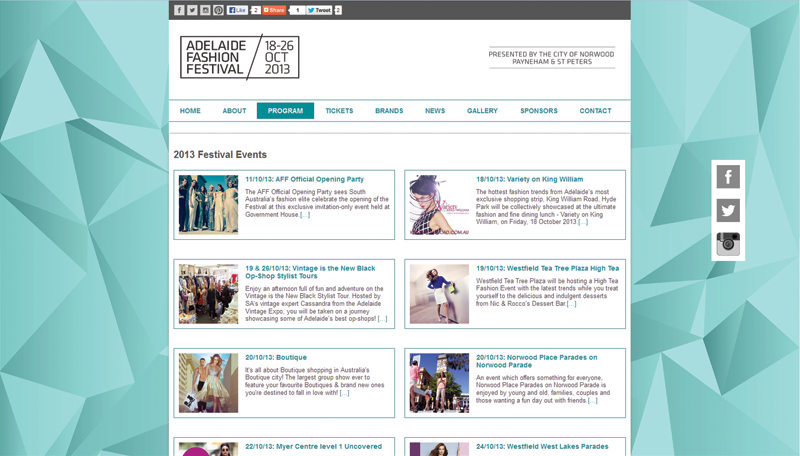Open Norwood Place Parades event link
800x456 pixels.
click(537, 361)
